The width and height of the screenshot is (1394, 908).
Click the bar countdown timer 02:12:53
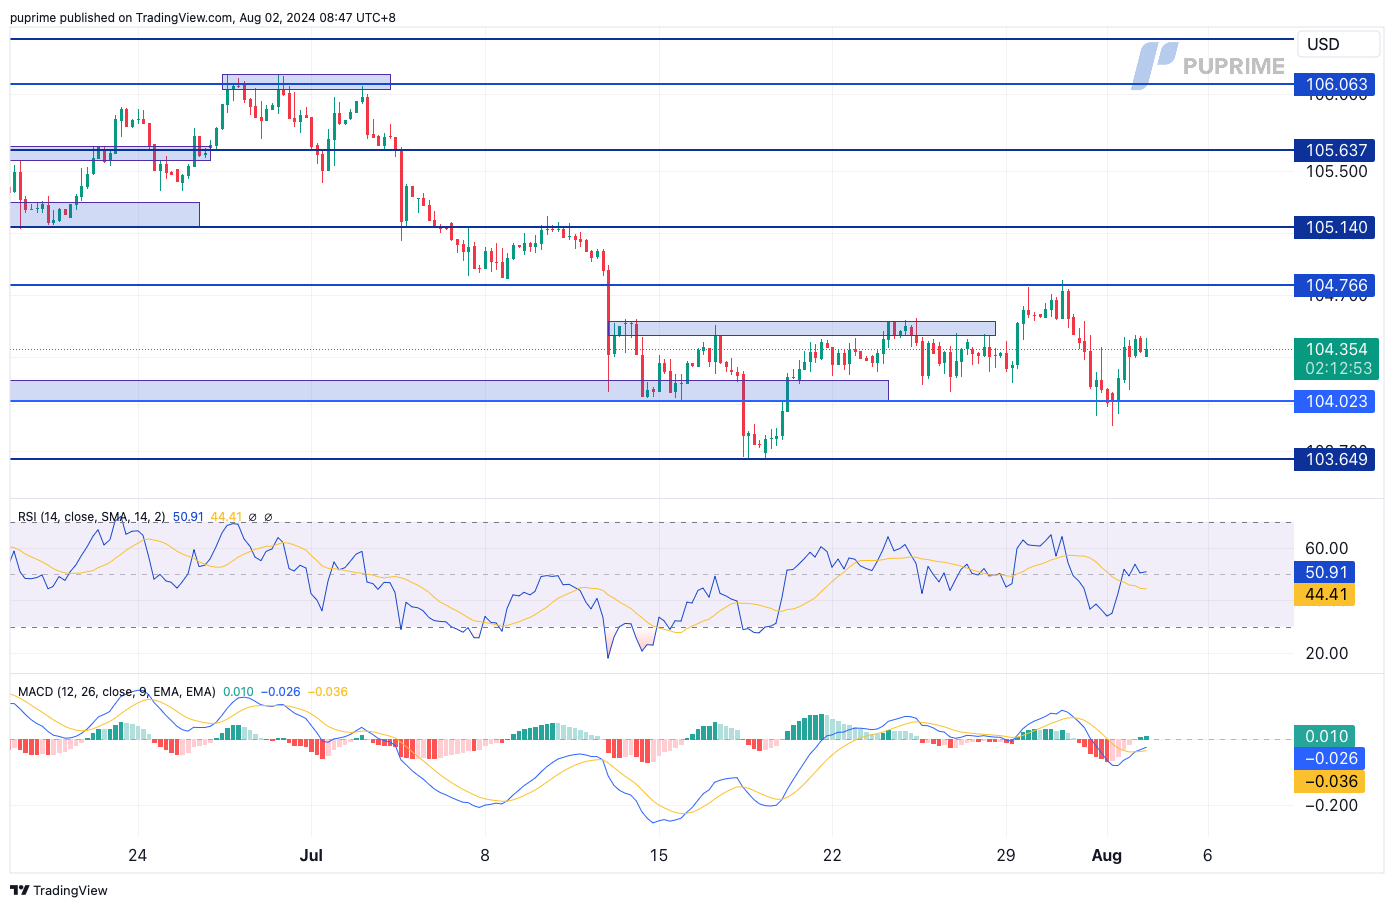1336,369
